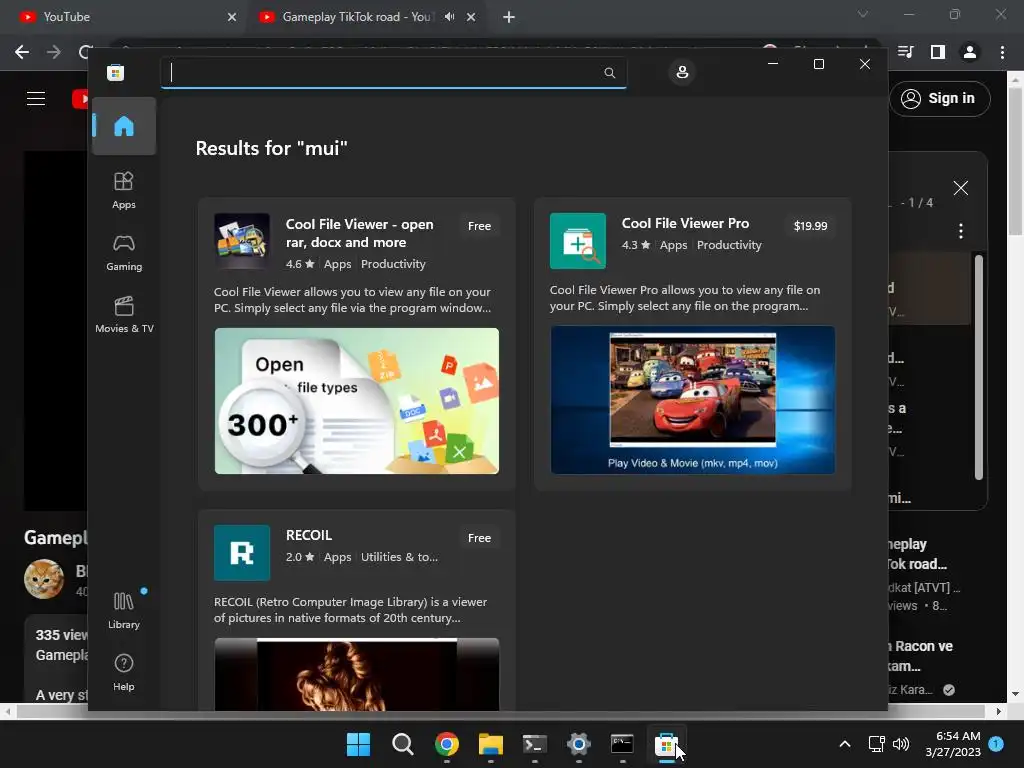Image resolution: width=1024 pixels, height=768 pixels.
Task: Open the Store user account icon
Action: pyautogui.click(x=682, y=72)
